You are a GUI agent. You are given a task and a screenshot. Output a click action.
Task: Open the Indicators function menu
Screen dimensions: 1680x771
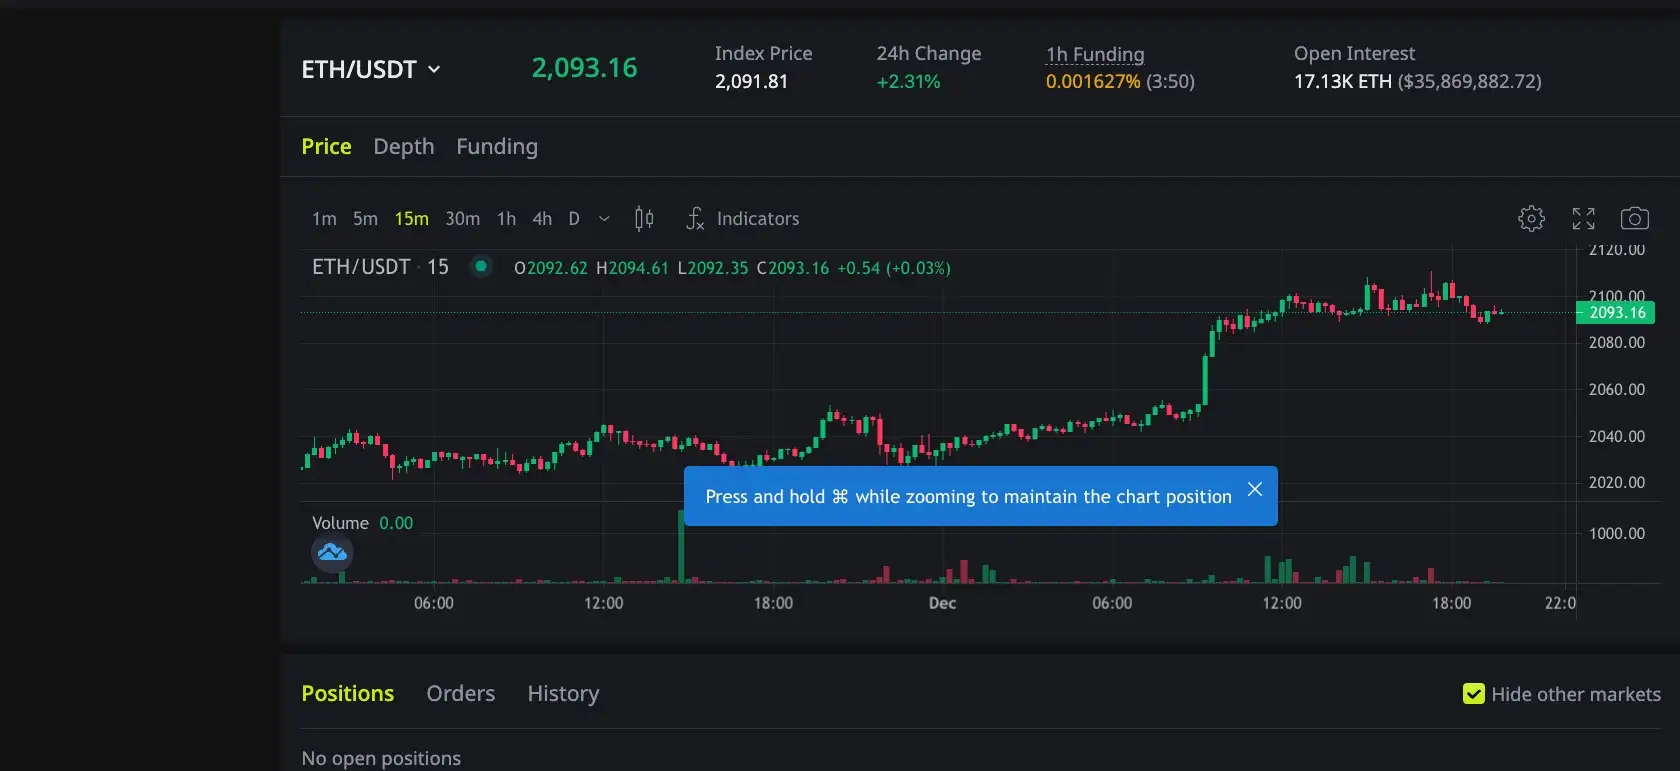pos(743,218)
